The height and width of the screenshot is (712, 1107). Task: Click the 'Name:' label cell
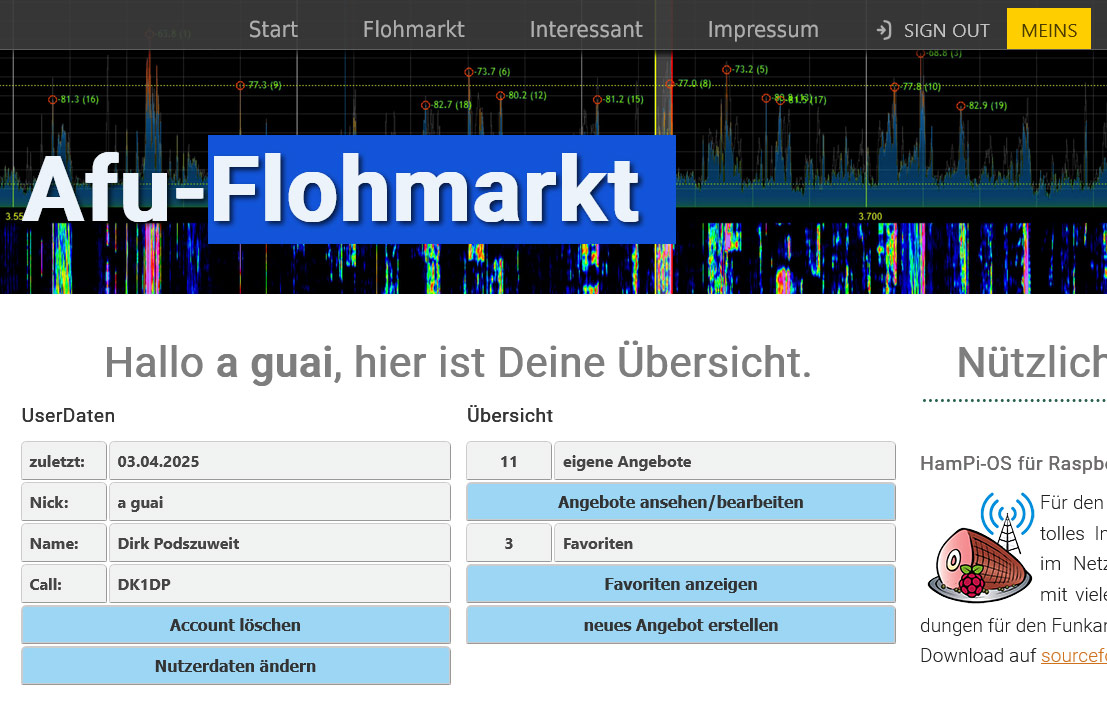(64, 543)
